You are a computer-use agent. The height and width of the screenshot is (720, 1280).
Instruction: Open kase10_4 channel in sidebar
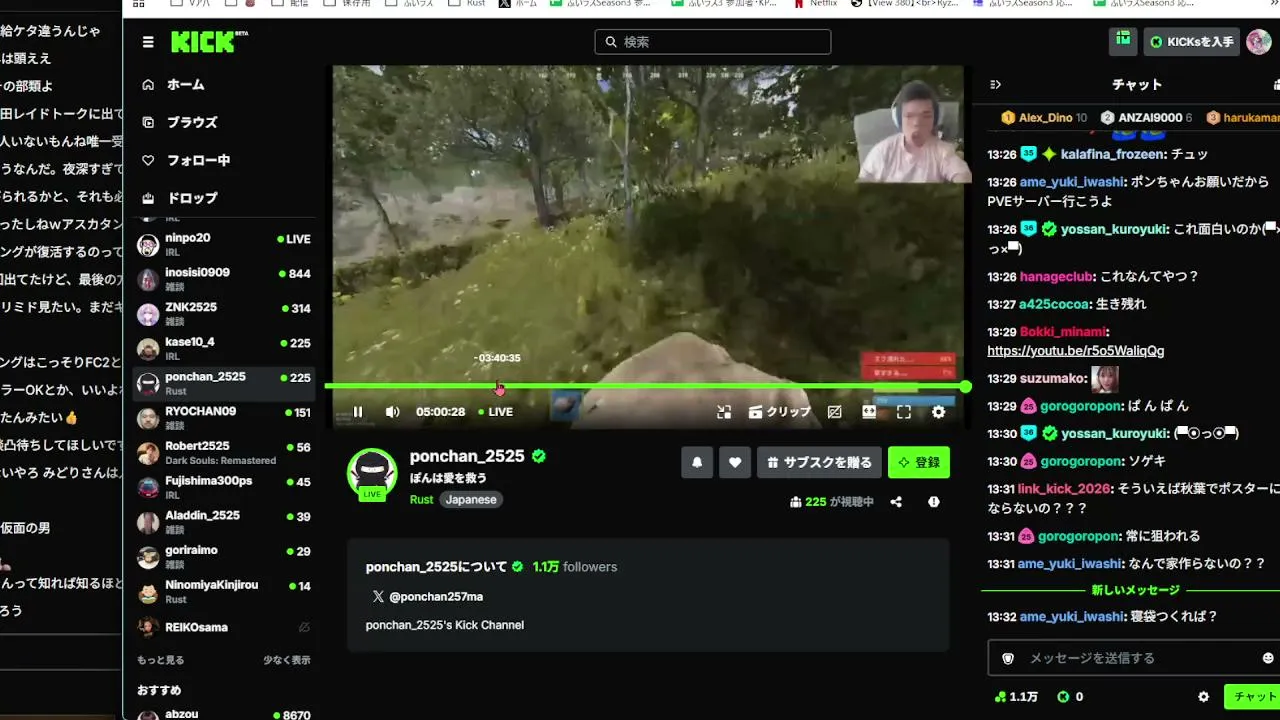click(x=224, y=348)
